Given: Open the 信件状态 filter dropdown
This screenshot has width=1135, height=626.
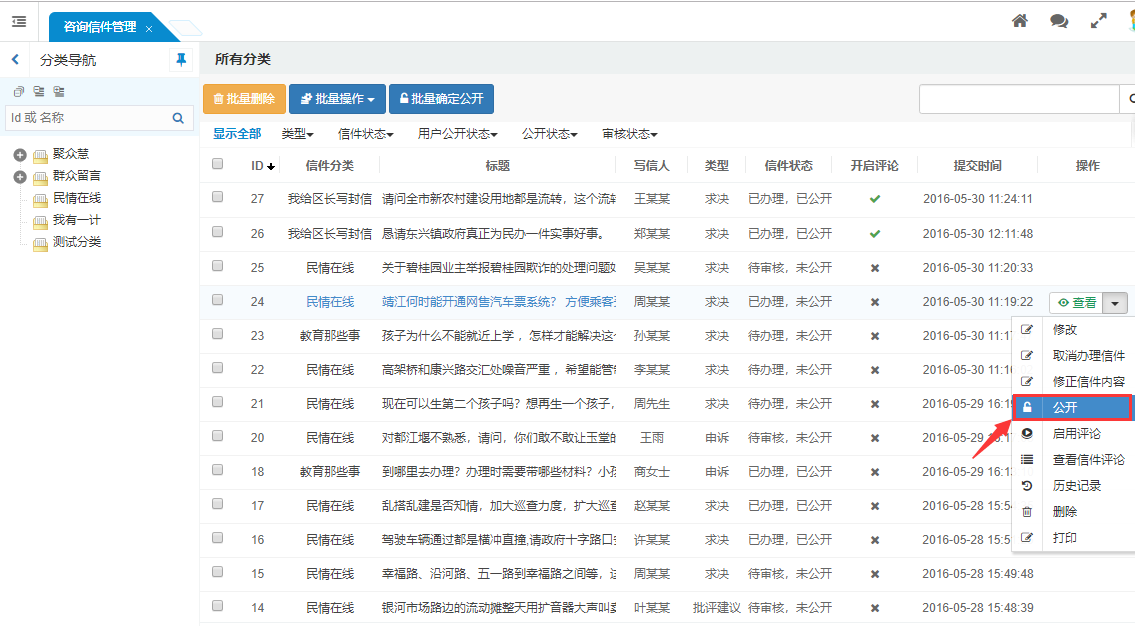Looking at the screenshot, I should tap(365, 134).
